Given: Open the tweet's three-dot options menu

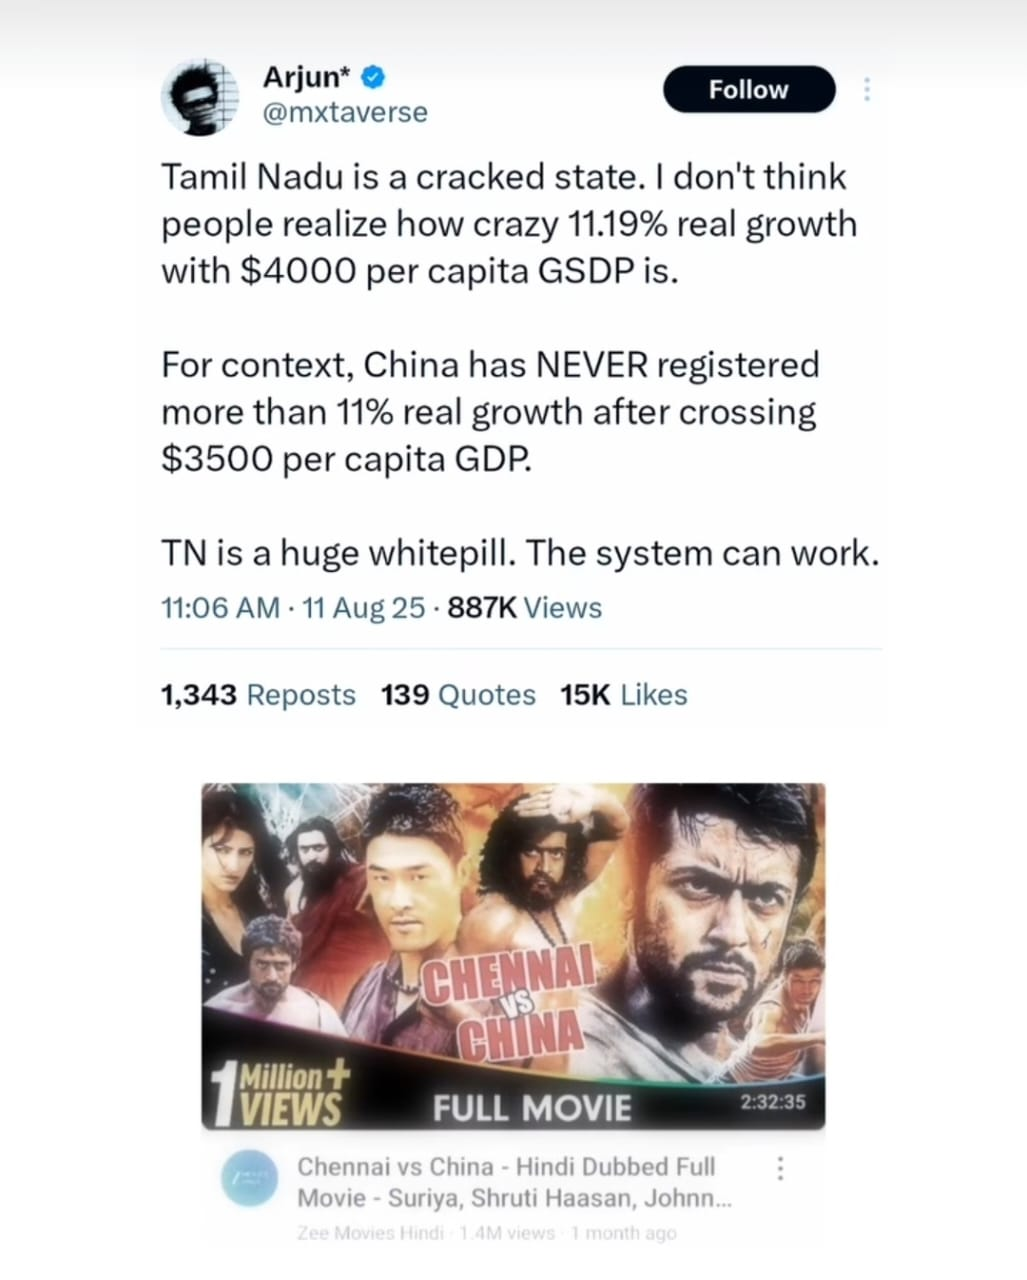Looking at the screenshot, I should point(867,90).
